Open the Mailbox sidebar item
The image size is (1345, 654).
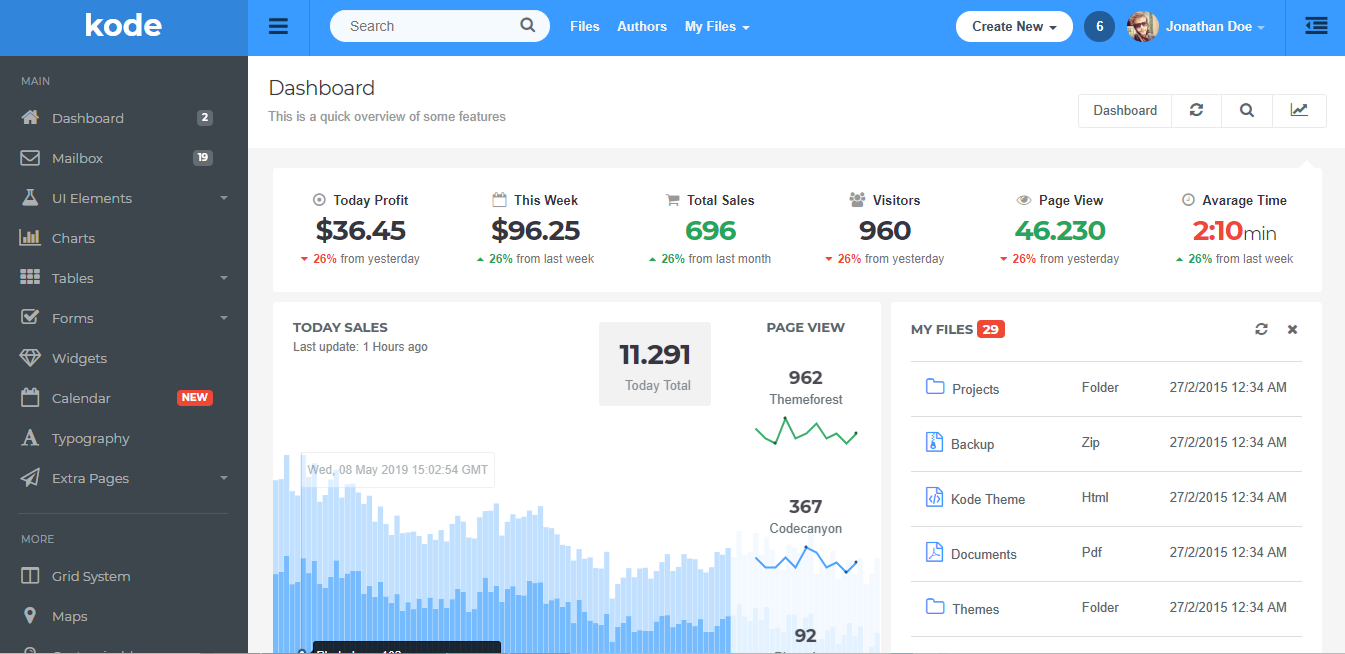click(x=78, y=158)
